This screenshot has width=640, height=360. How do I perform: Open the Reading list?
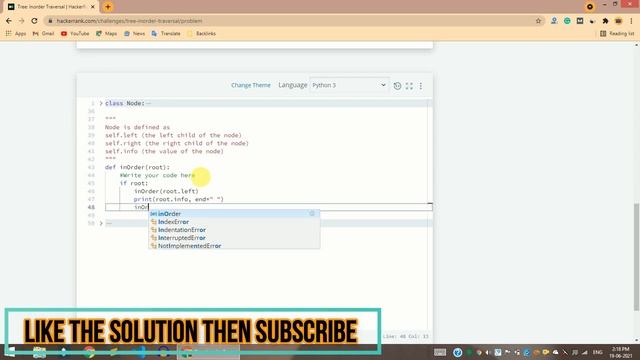tap(617, 33)
